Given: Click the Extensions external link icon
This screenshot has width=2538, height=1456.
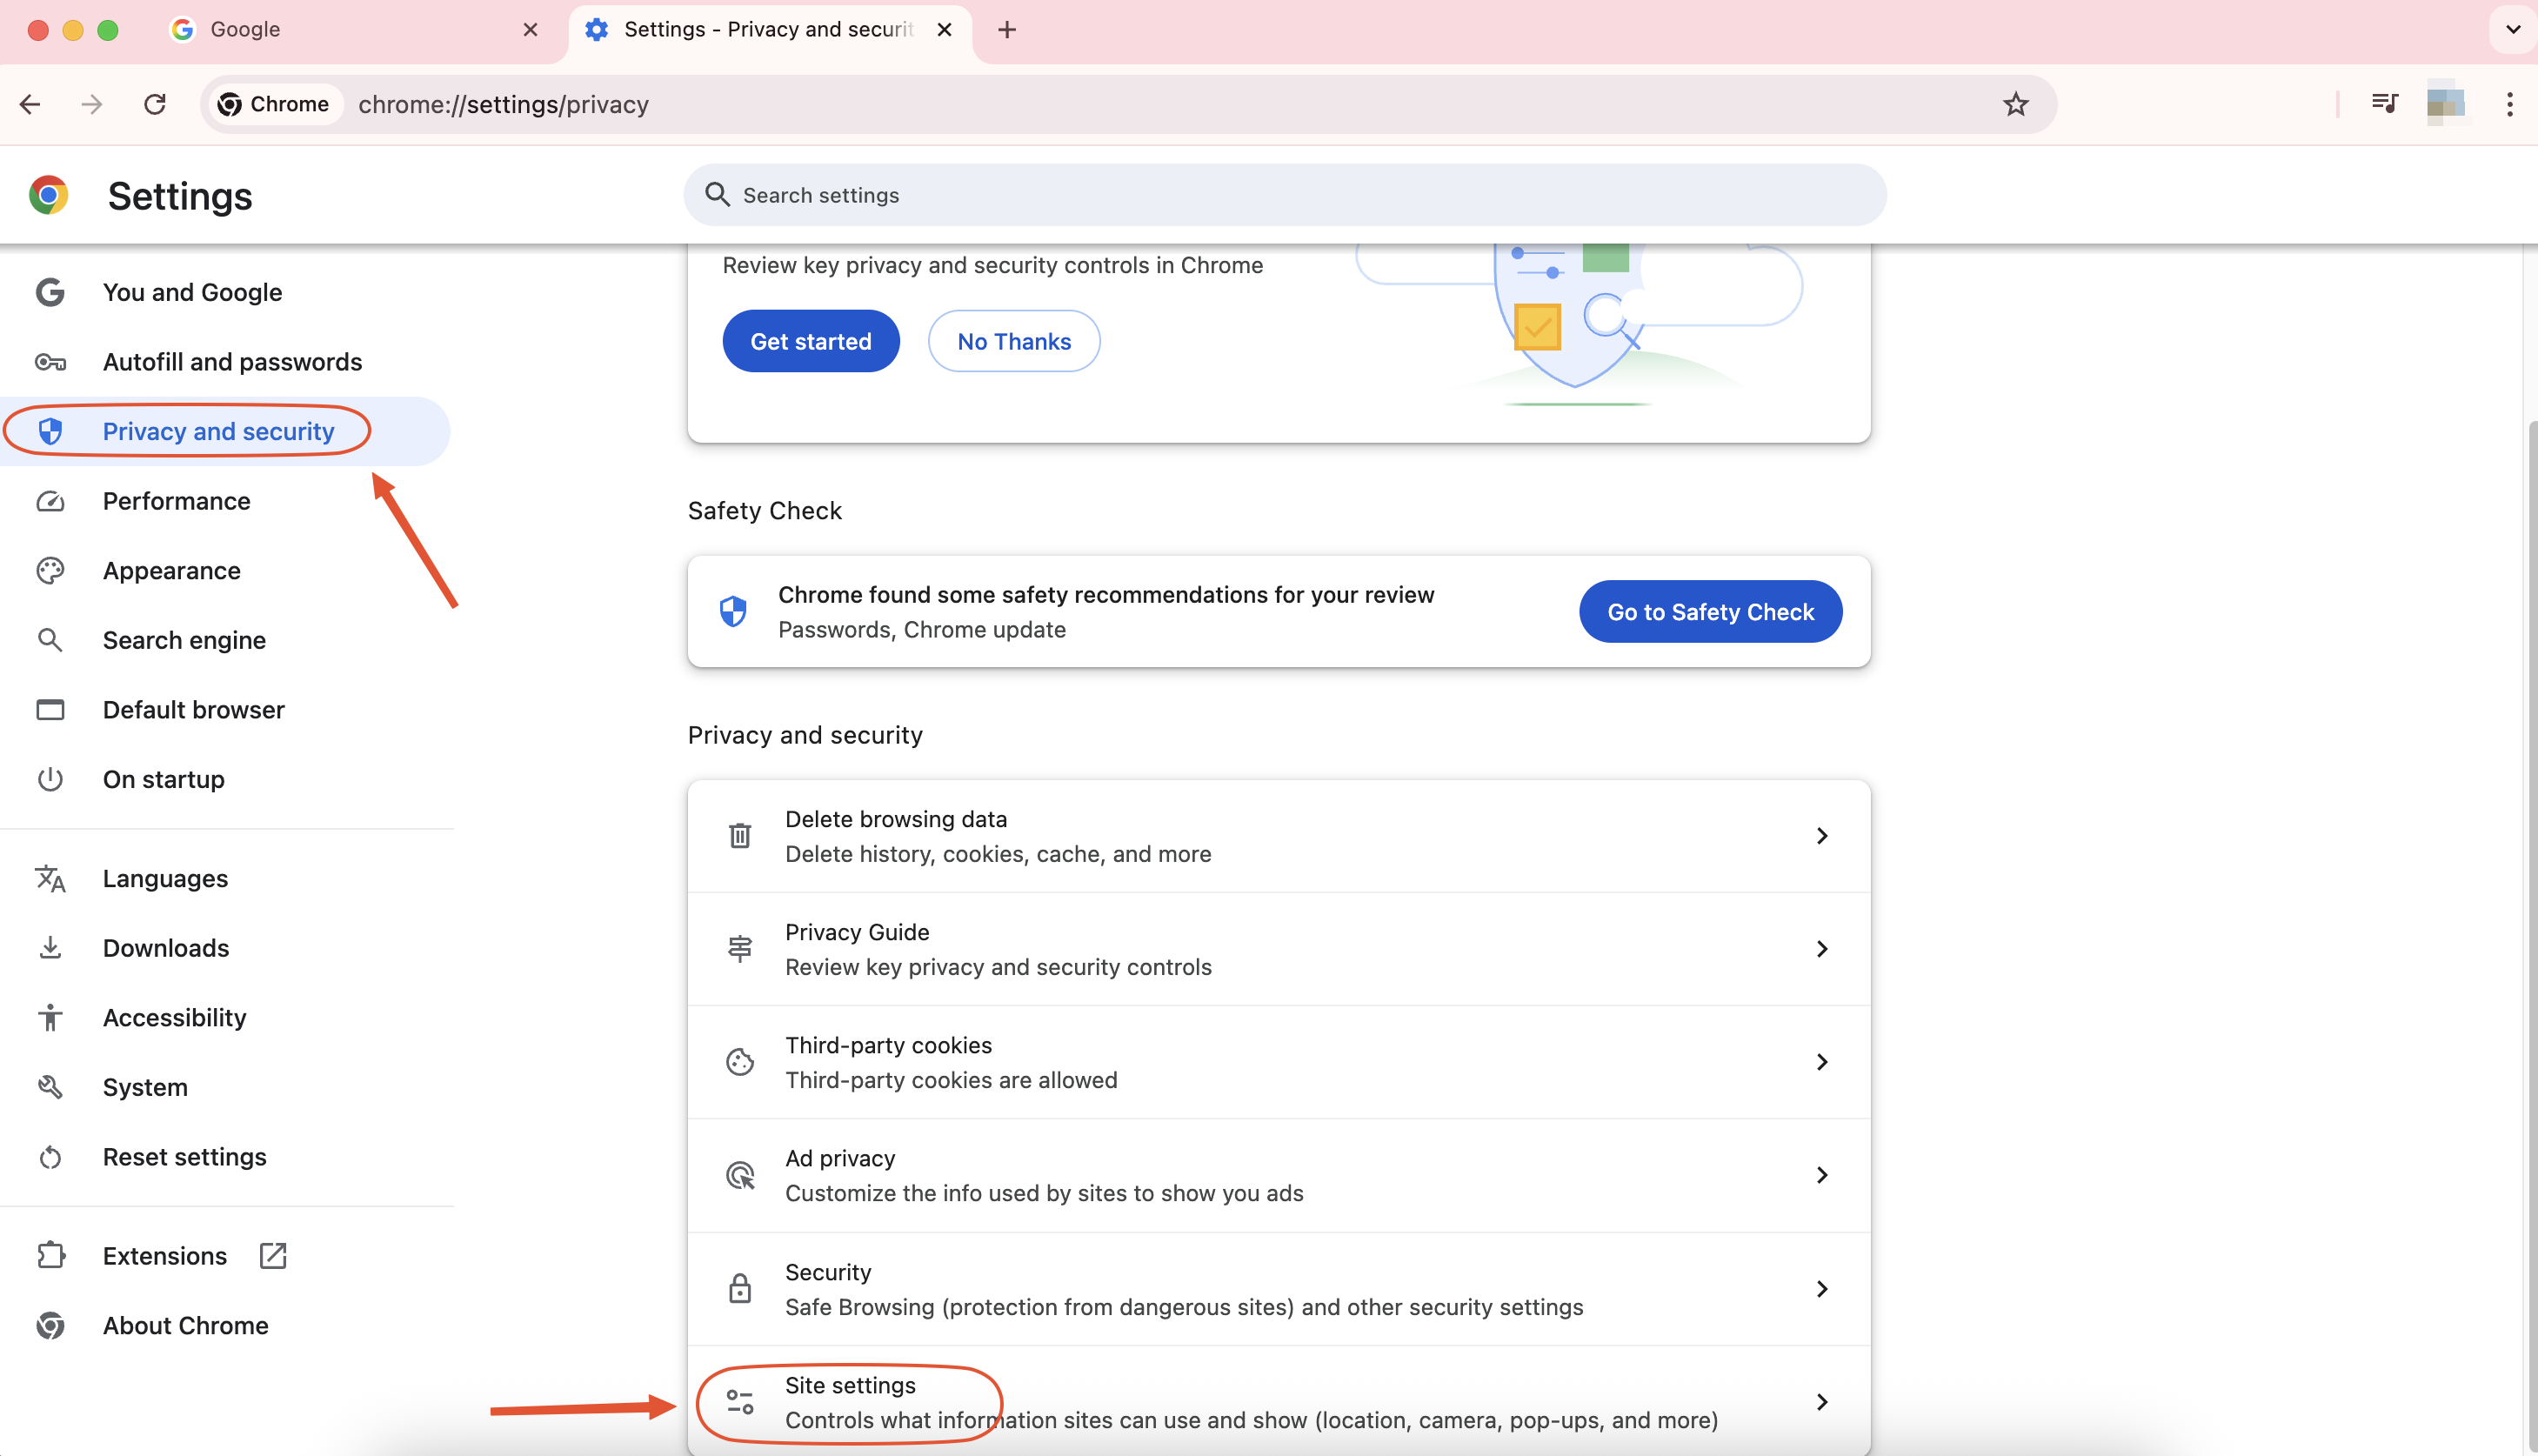Looking at the screenshot, I should point(273,1255).
